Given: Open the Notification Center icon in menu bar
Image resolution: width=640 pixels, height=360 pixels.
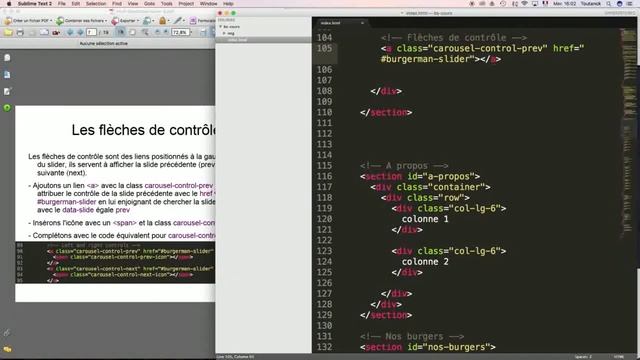Looking at the screenshot, I should point(630,4).
